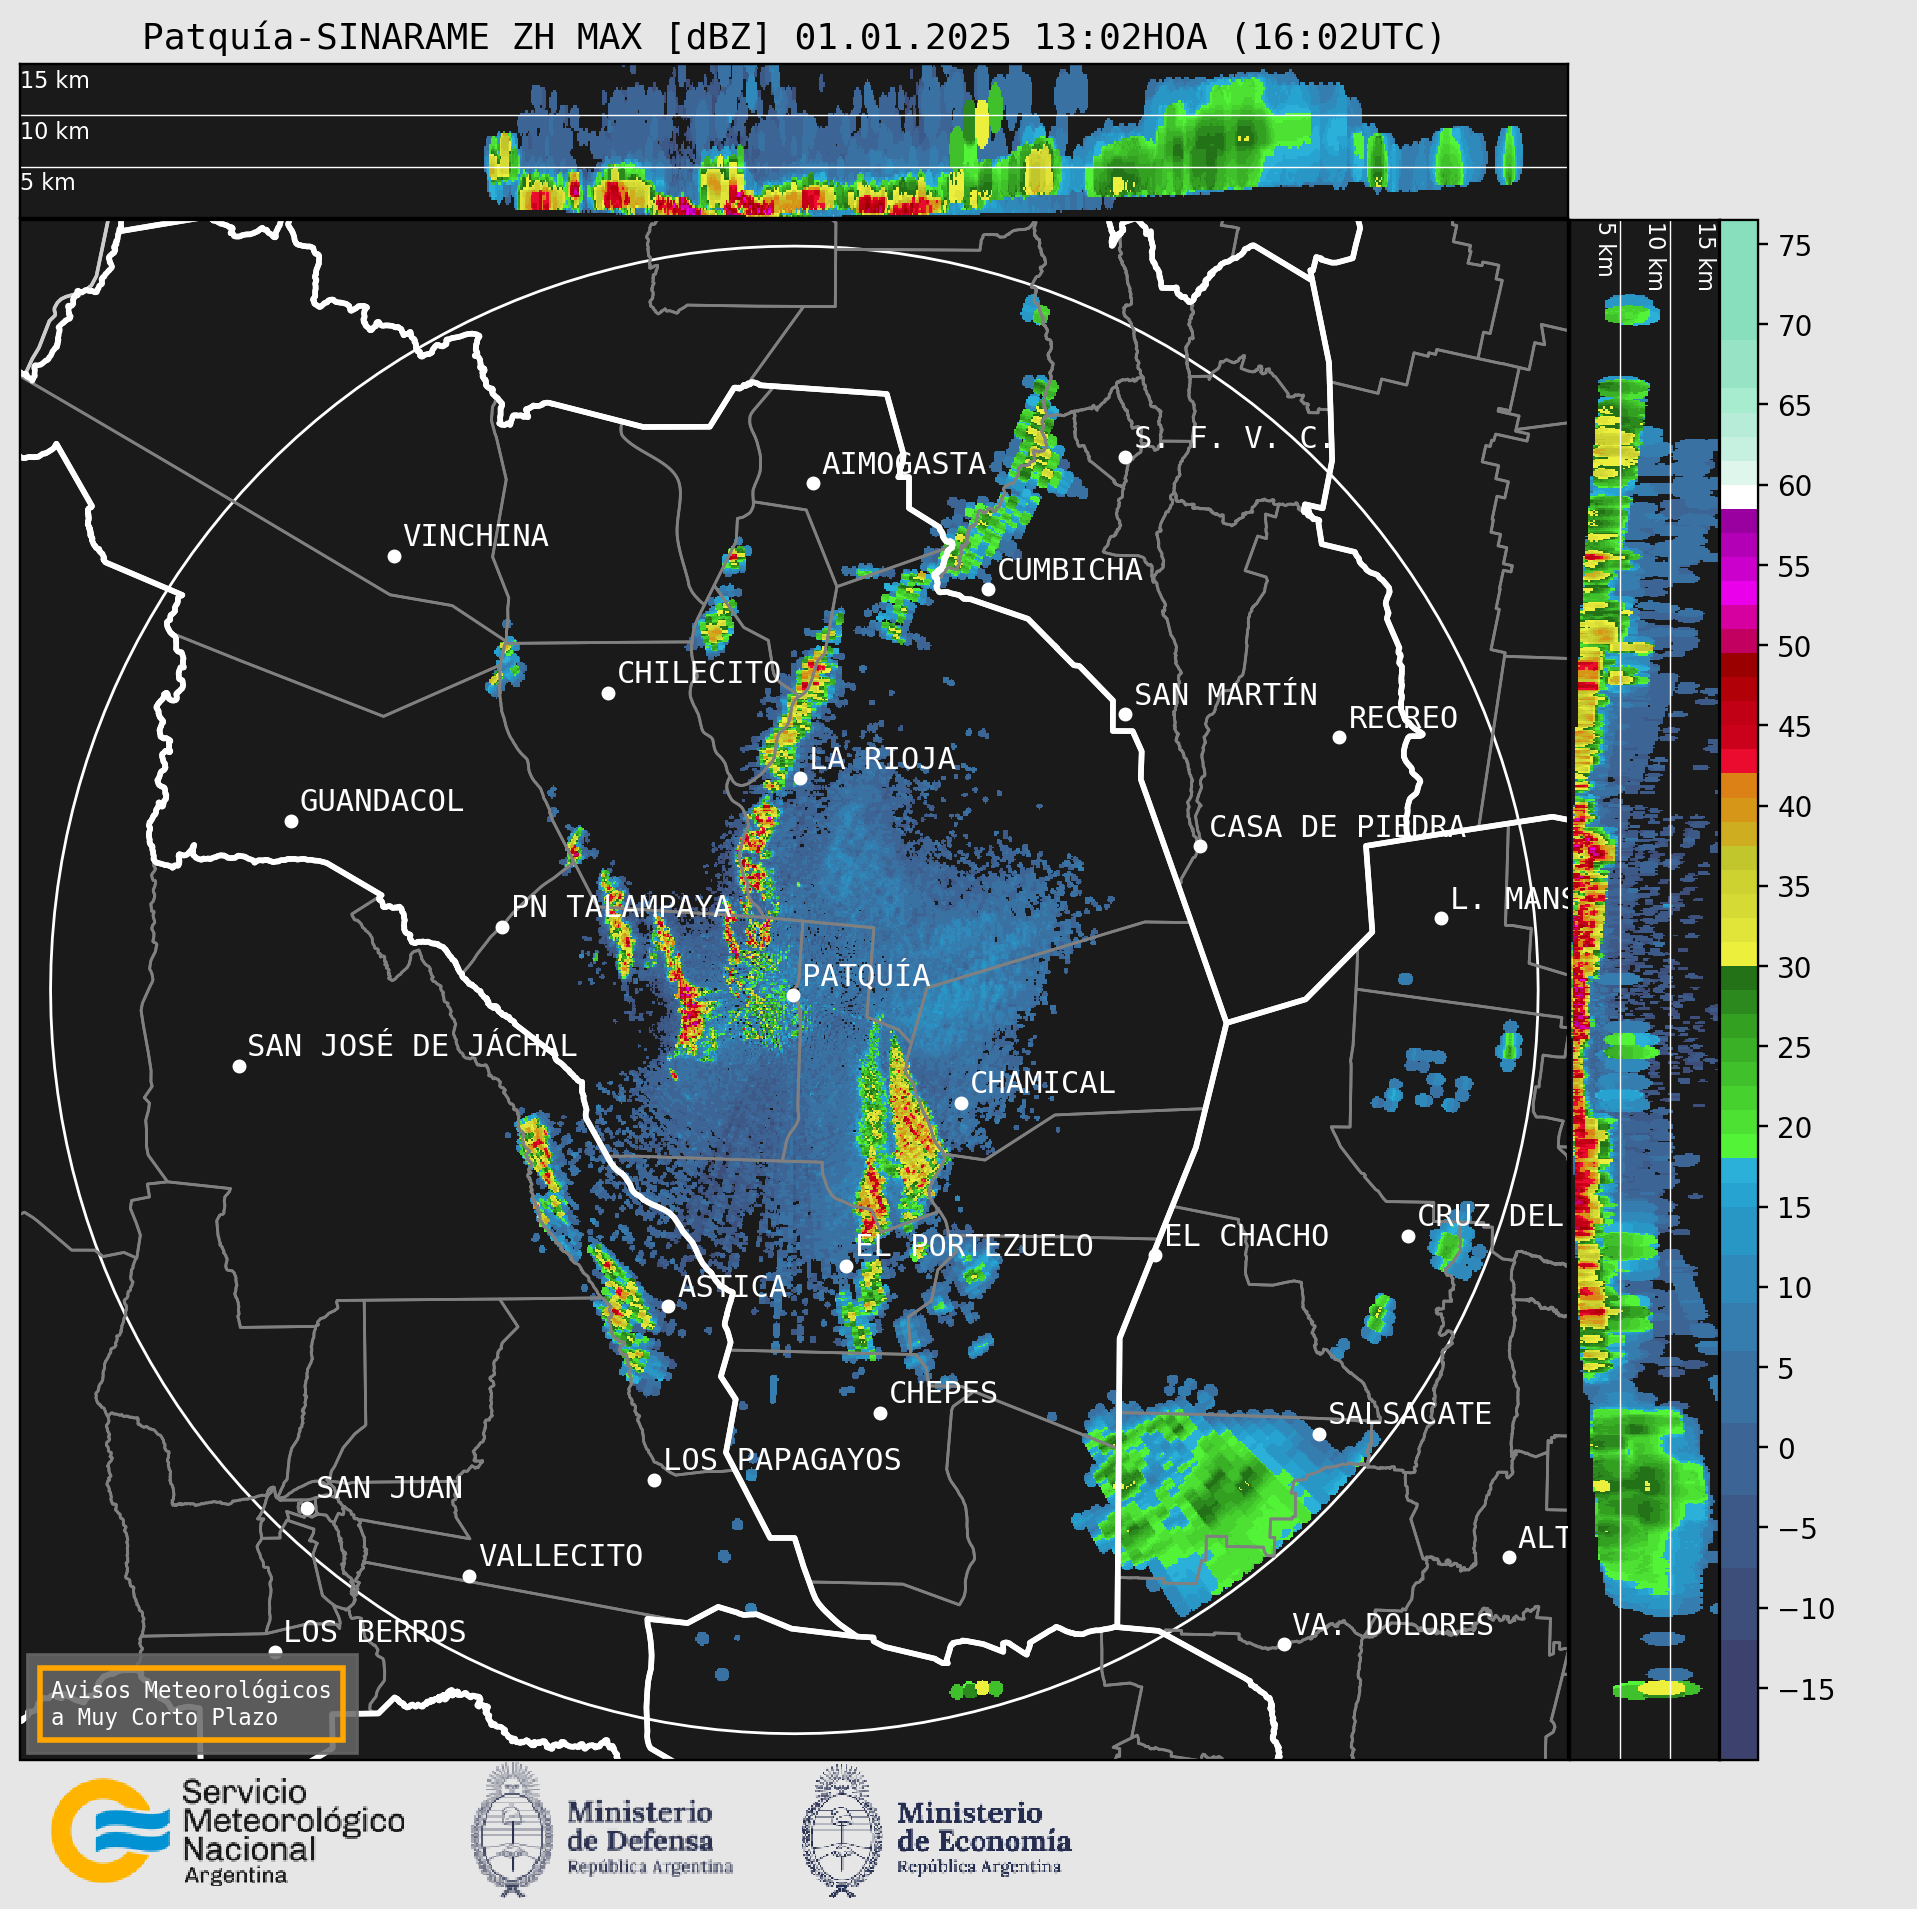Screen dimensions: 1917x1909
Task: Click the L. MANS label
Action: [x=1508, y=899]
